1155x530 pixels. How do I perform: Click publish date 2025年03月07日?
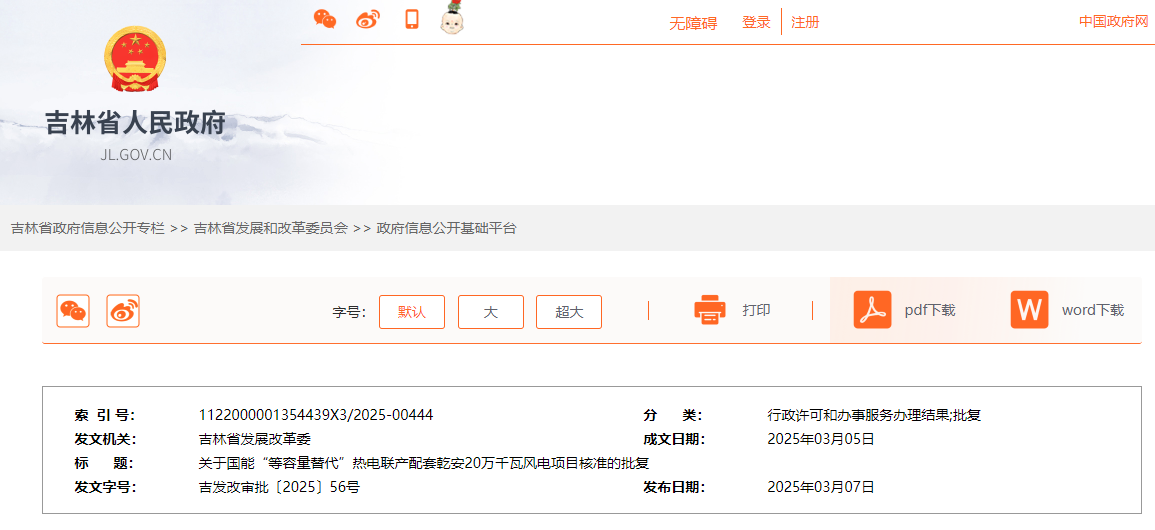point(821,487)
